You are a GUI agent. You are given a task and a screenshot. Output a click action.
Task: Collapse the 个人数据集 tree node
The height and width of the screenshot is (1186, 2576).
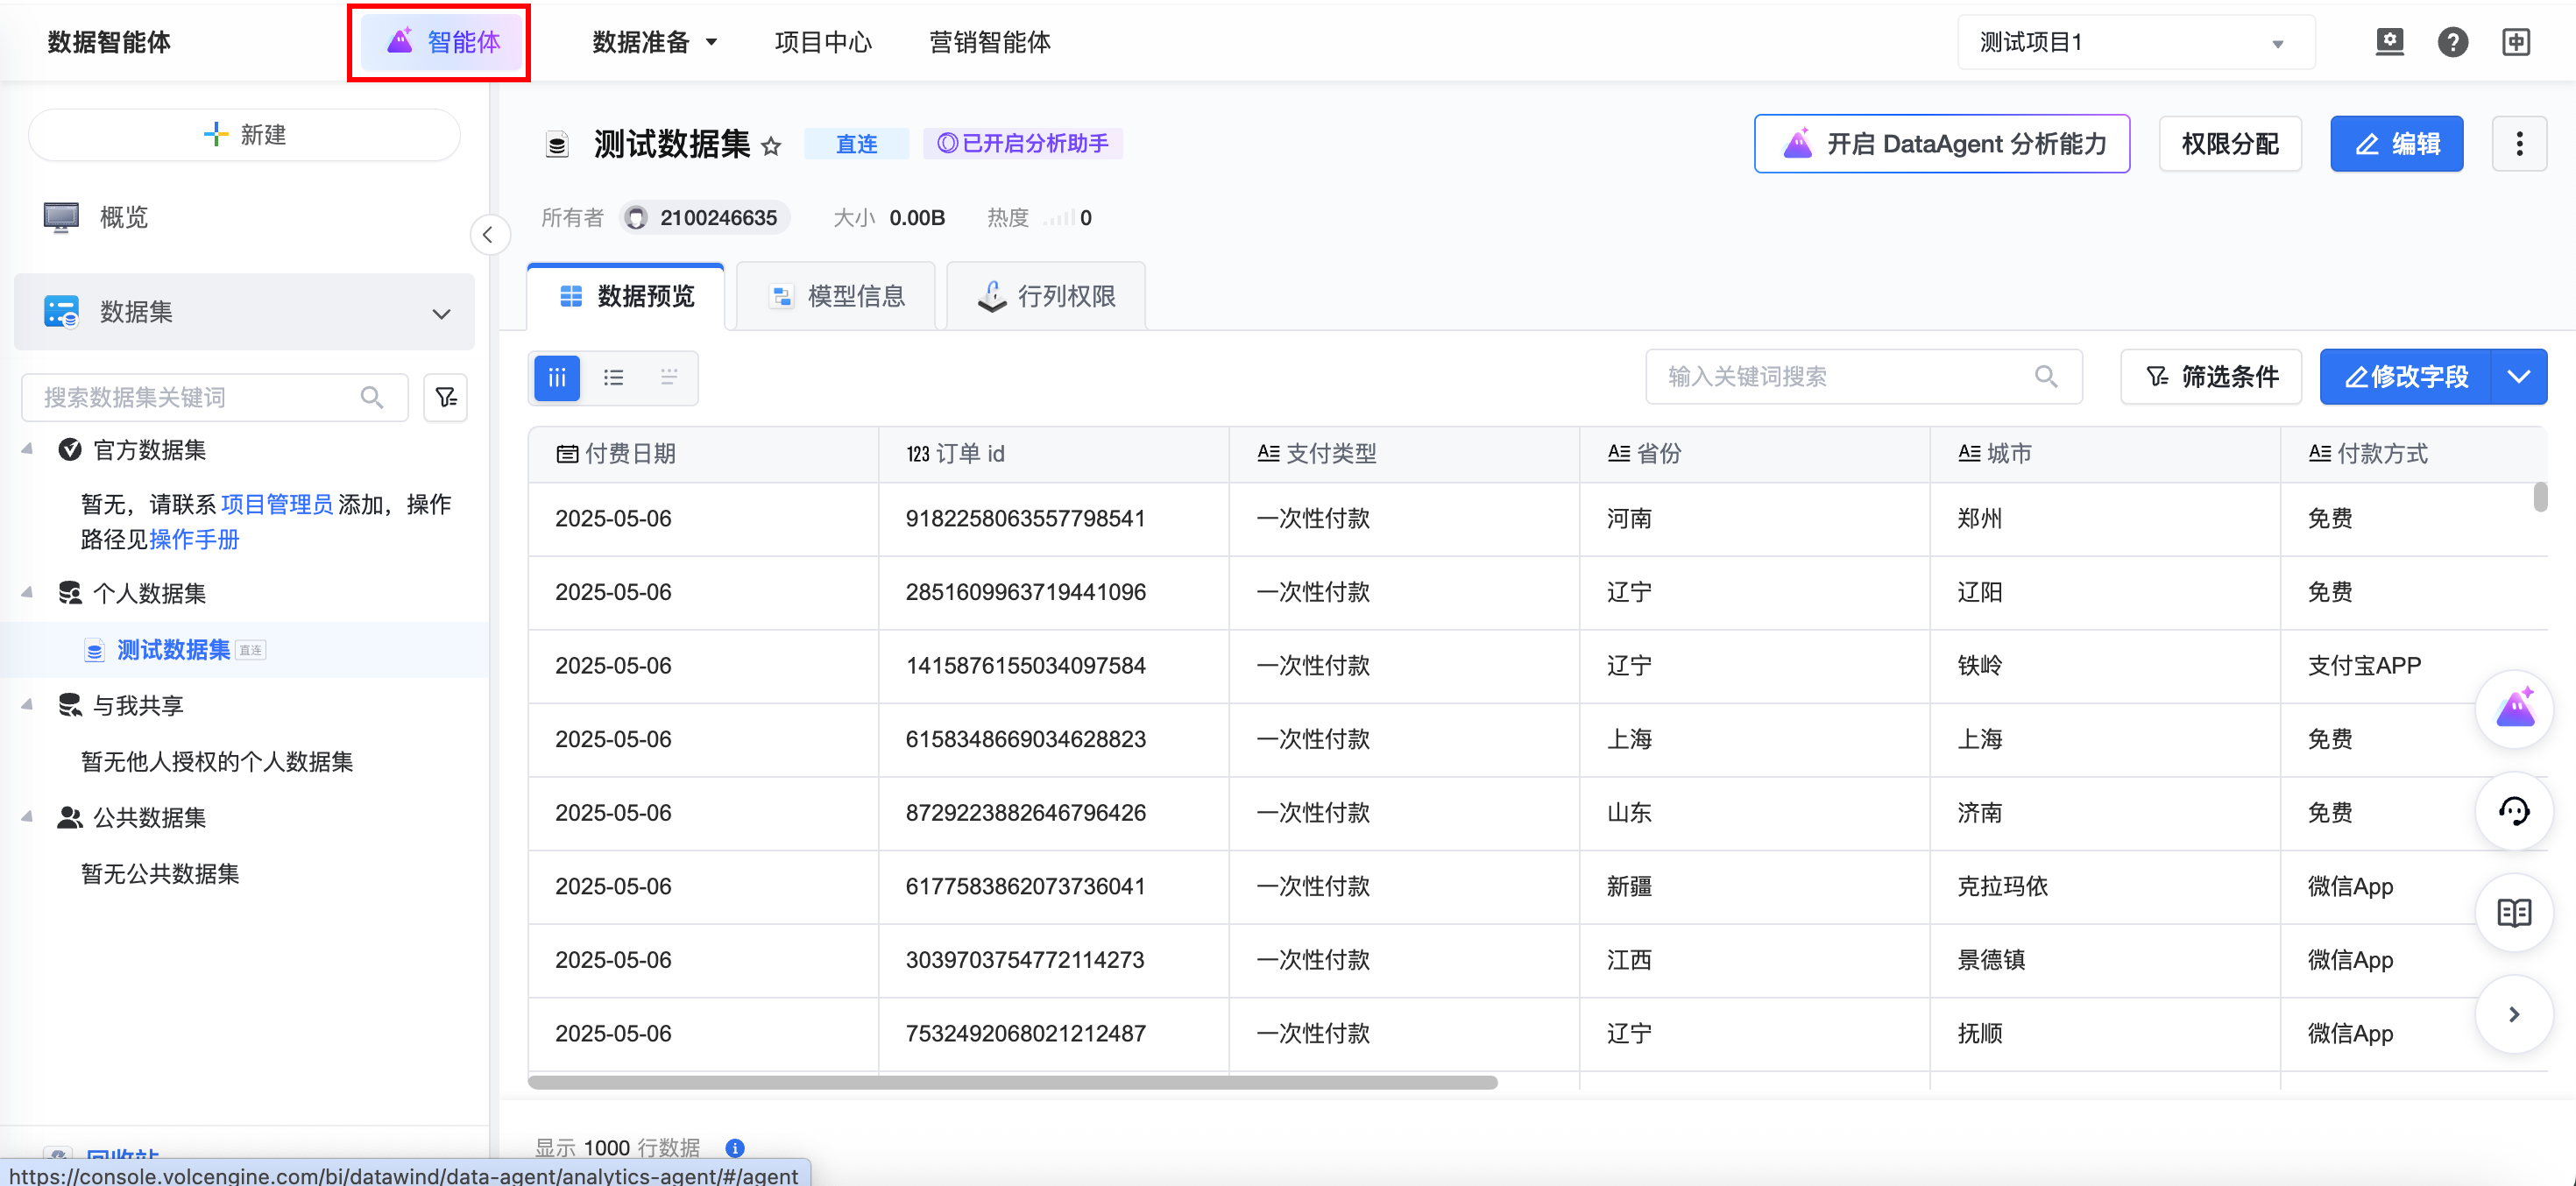pos(27,593)
